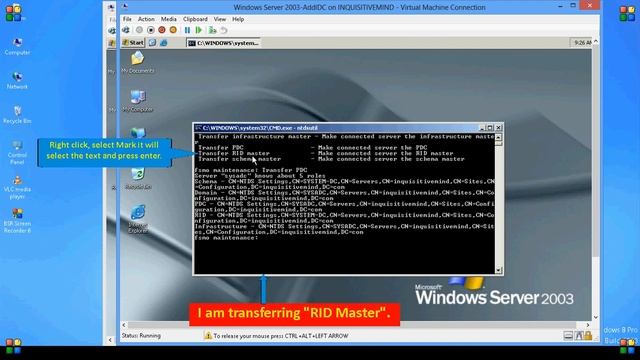The height and width of the screenshot is (360, 640).
Task: Click the Turn Off VM toolbar icon
Action: (x=151, y=30)
